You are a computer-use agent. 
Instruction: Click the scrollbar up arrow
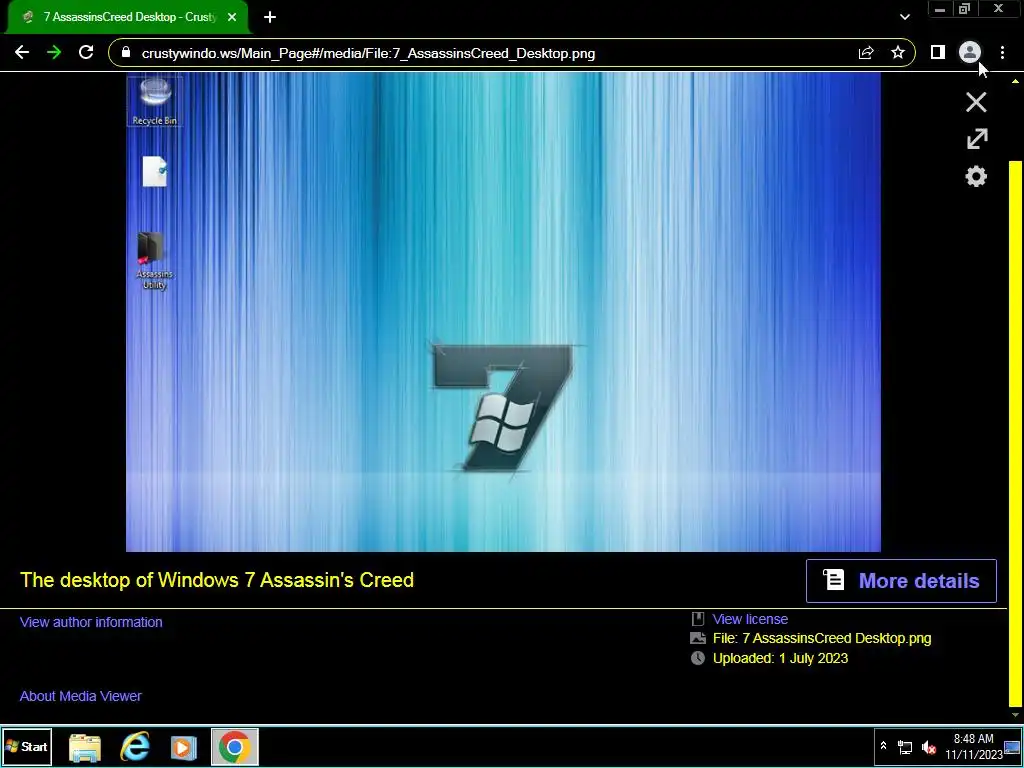pos(1015,81)
